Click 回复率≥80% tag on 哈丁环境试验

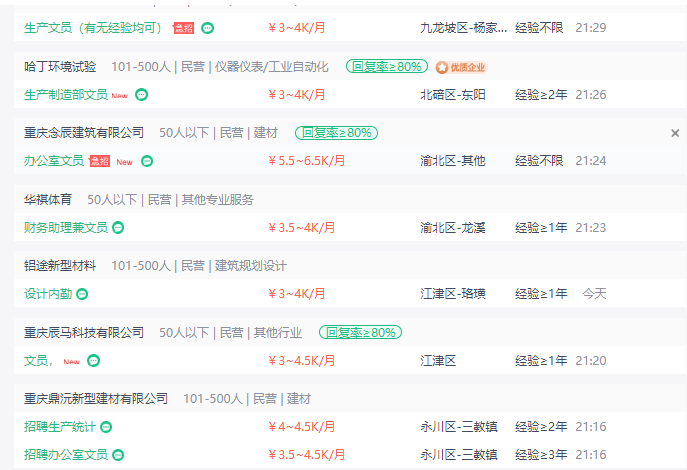coord(387,67)
